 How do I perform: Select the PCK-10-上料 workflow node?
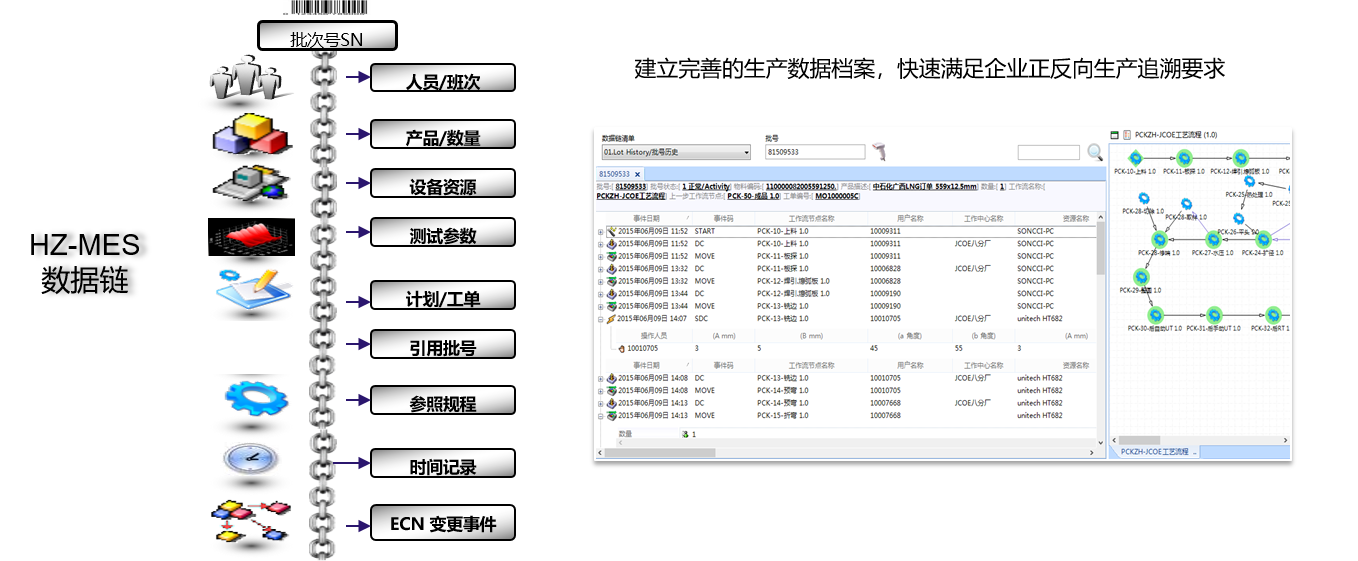pos(1135,158)
